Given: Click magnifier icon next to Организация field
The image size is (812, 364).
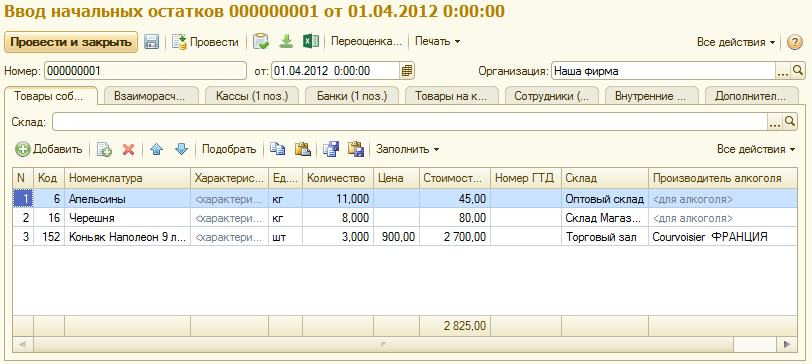Looking at the screenshot, I should (798, 71).
